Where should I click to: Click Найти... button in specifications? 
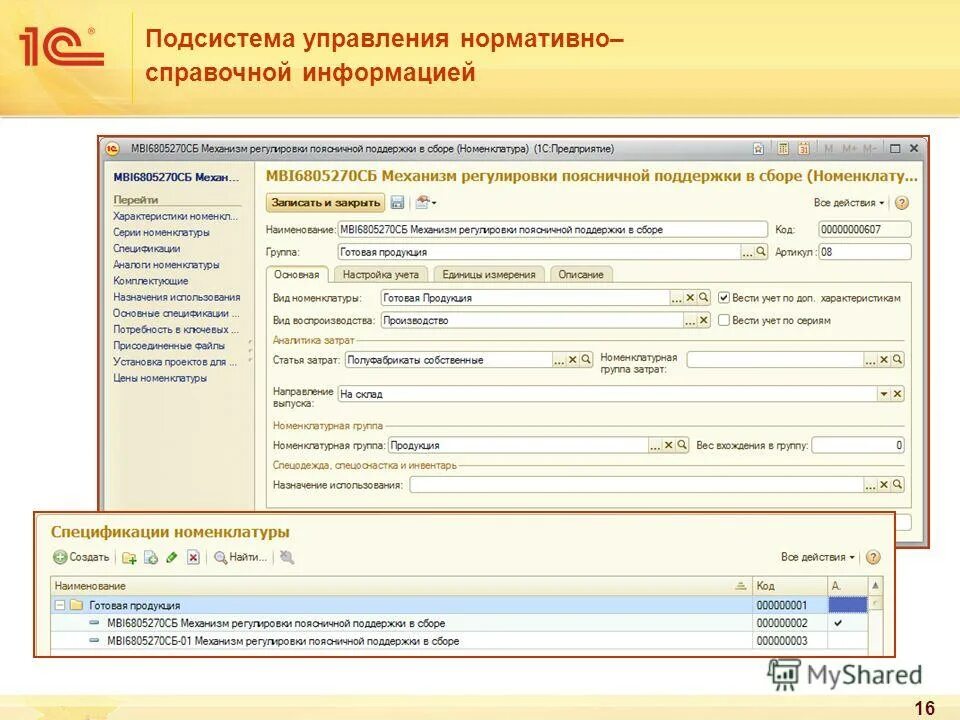[241, 557]
